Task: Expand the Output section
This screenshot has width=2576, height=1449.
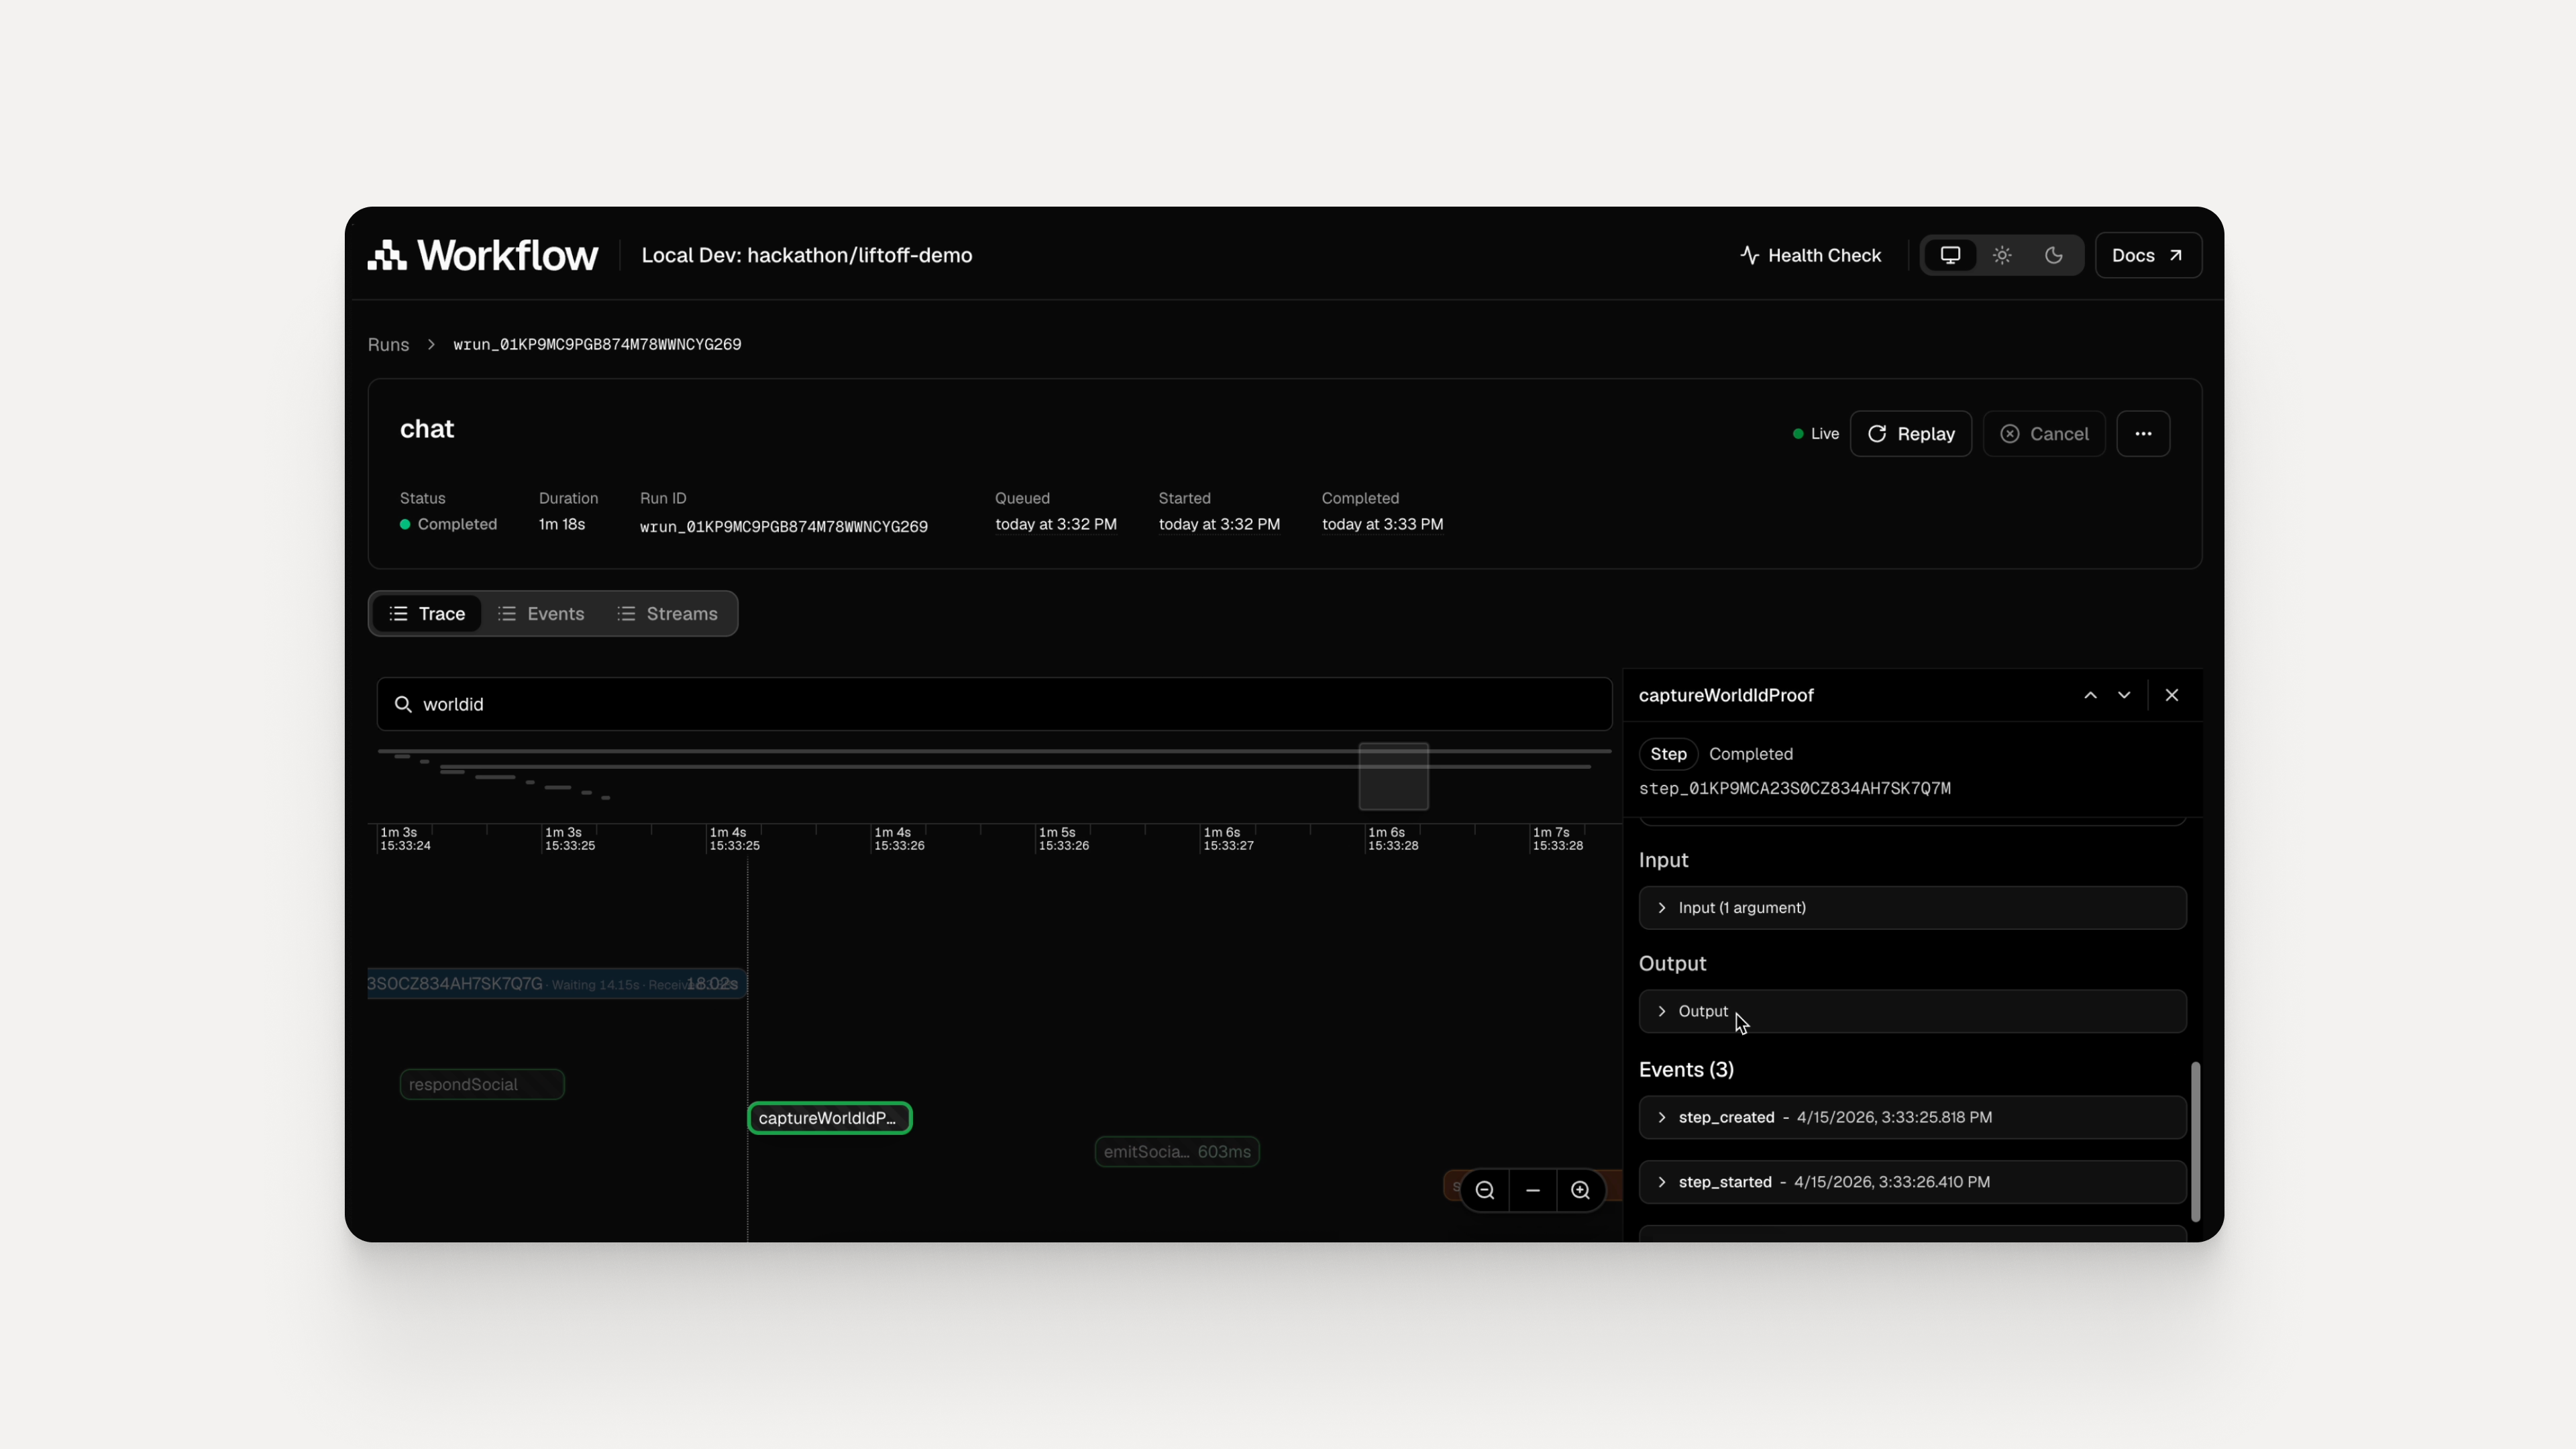Action: 1912,1011
